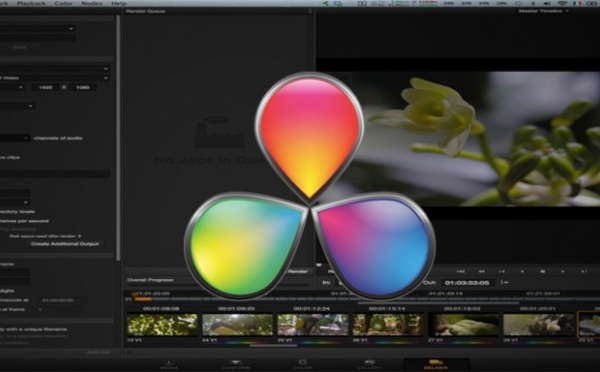The height and width of the screenshot is (372, 600).
Task: Go to the Color page icon
Action: [302, 364]
